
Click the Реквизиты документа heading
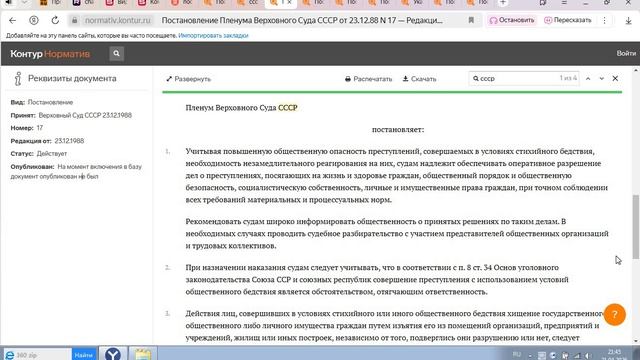click(72, 78)
